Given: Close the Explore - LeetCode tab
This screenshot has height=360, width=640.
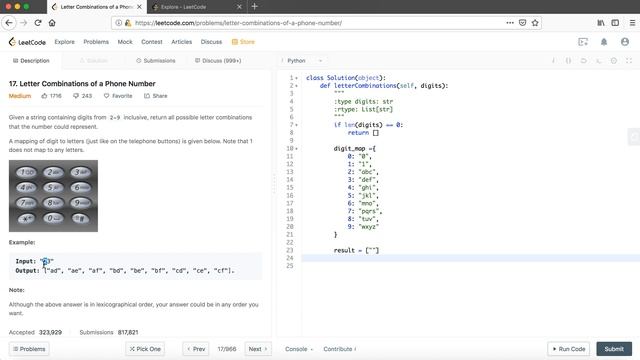Looking at the screenshot, I should coord(239,7).
